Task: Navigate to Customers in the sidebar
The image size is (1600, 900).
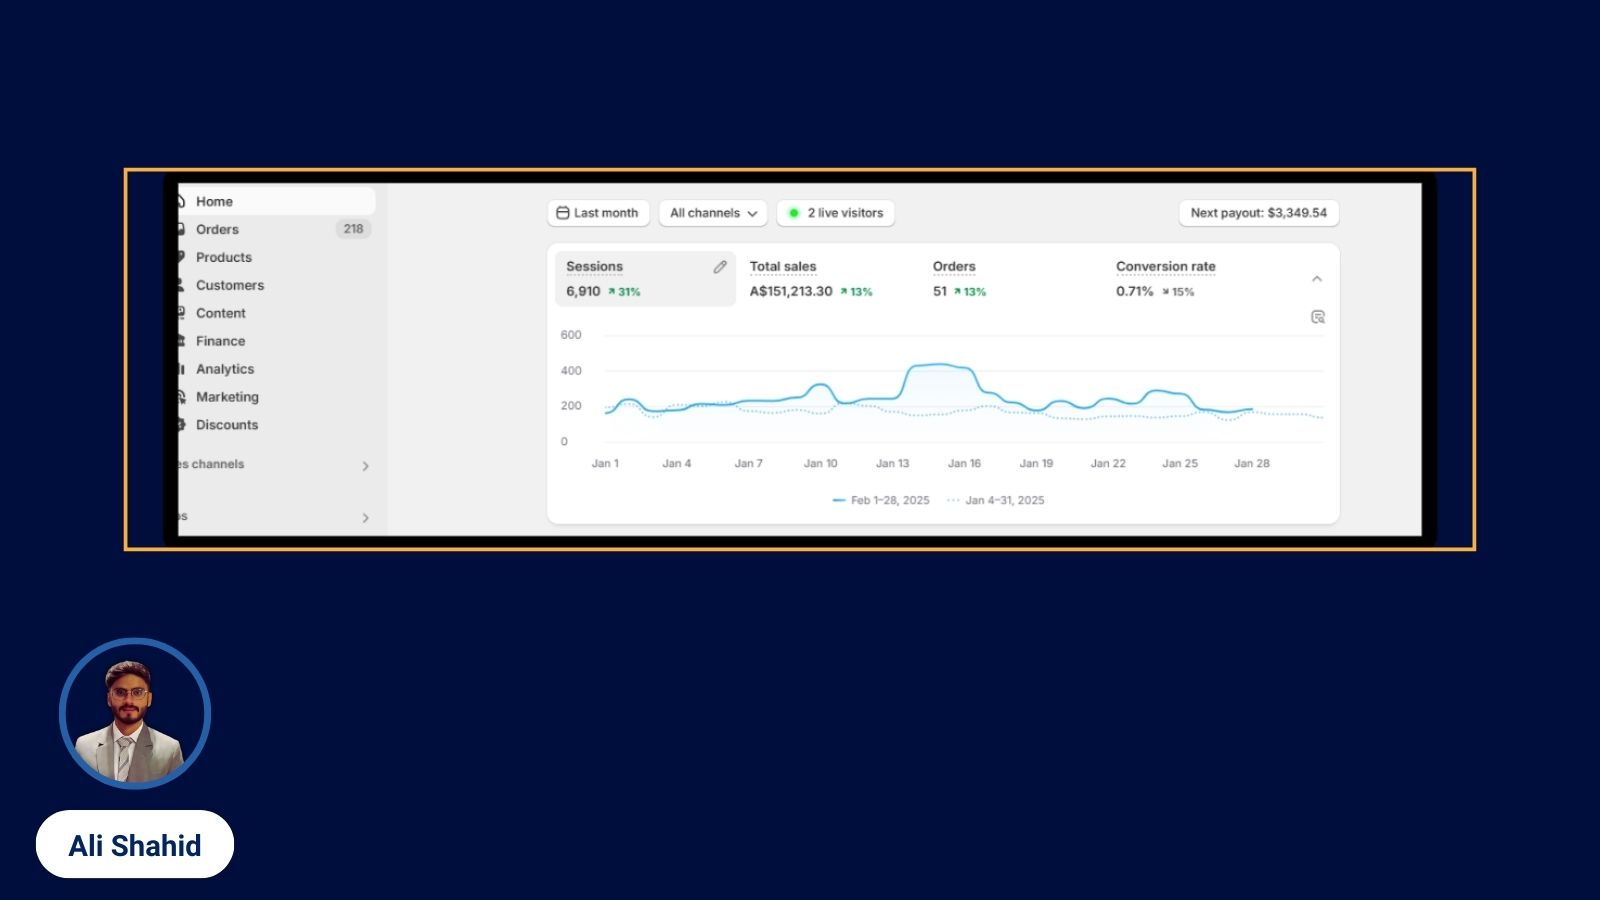Action: tap(229, 285)
